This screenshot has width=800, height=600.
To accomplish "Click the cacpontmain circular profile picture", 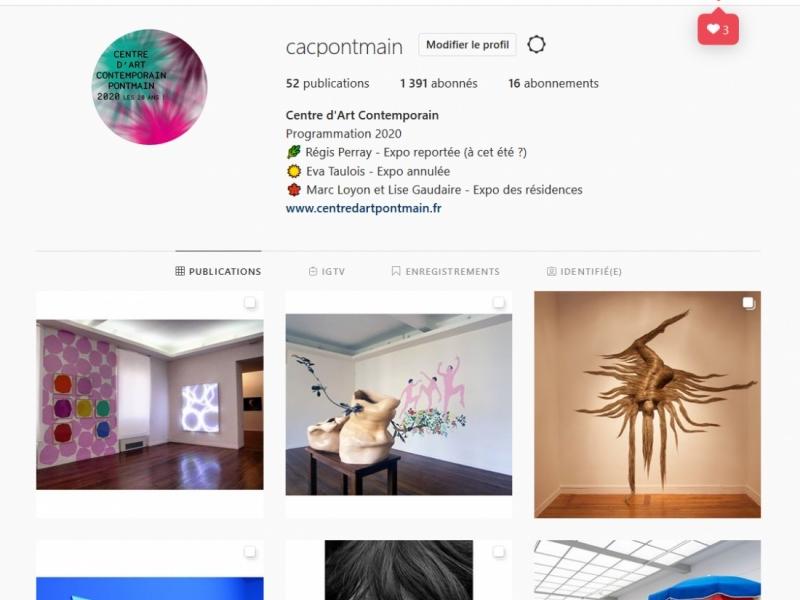I will [149, 87].
